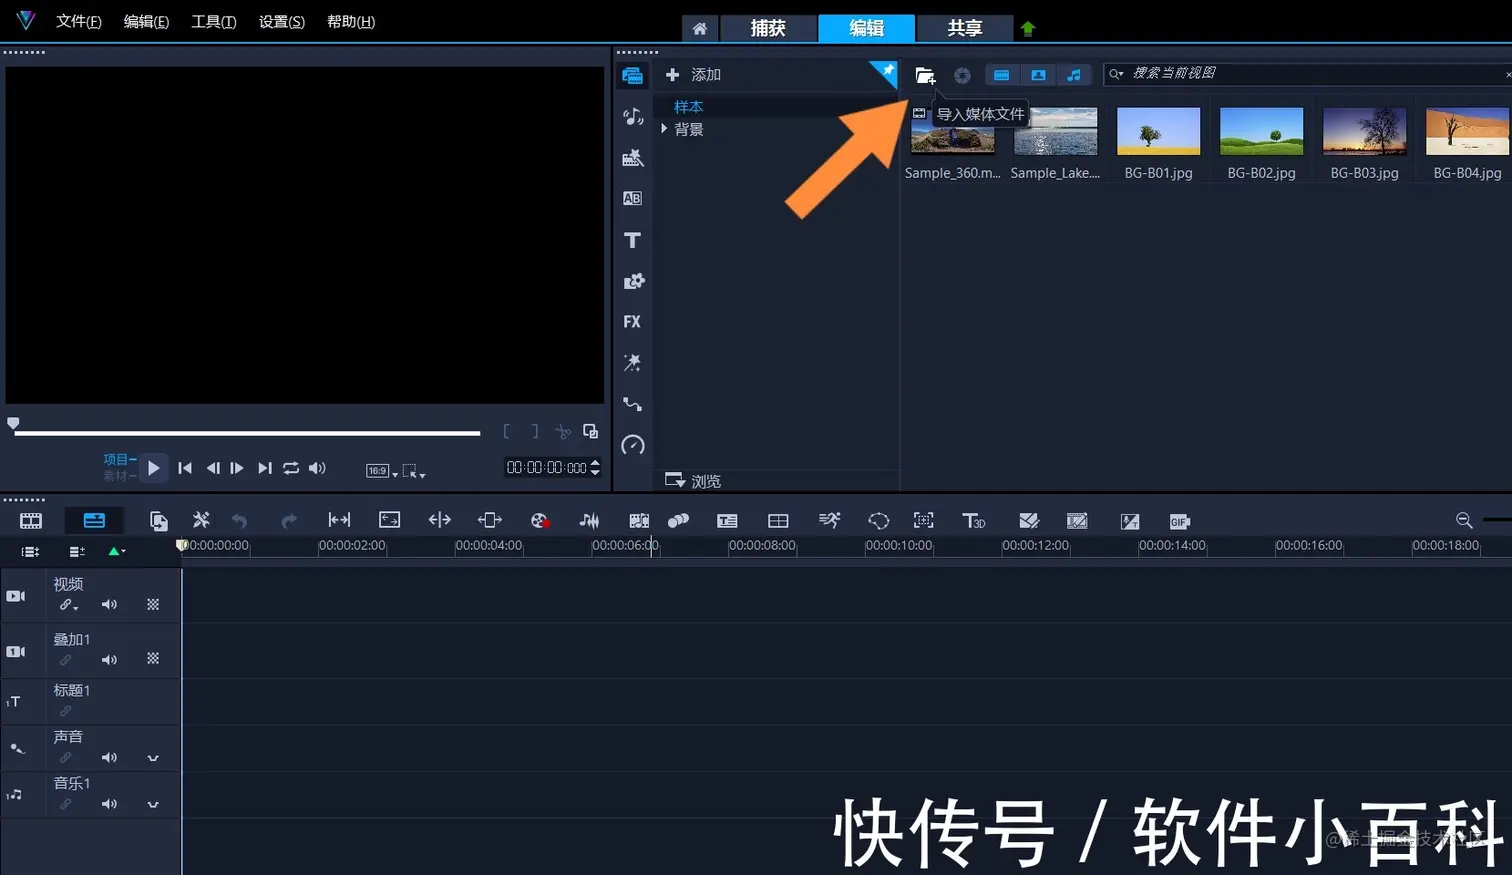Click the timeline zoom out magnifier
The height and width of the screenshot is (875, 1512).
(x=1464, y=520)
